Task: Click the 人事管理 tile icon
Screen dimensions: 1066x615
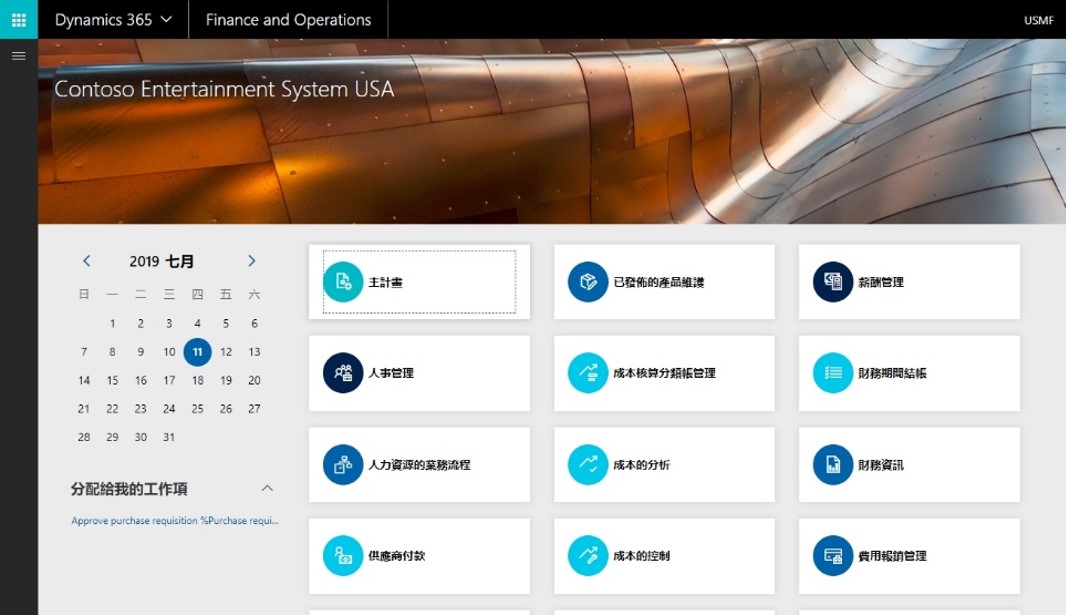Action: [x=343, y=372]
